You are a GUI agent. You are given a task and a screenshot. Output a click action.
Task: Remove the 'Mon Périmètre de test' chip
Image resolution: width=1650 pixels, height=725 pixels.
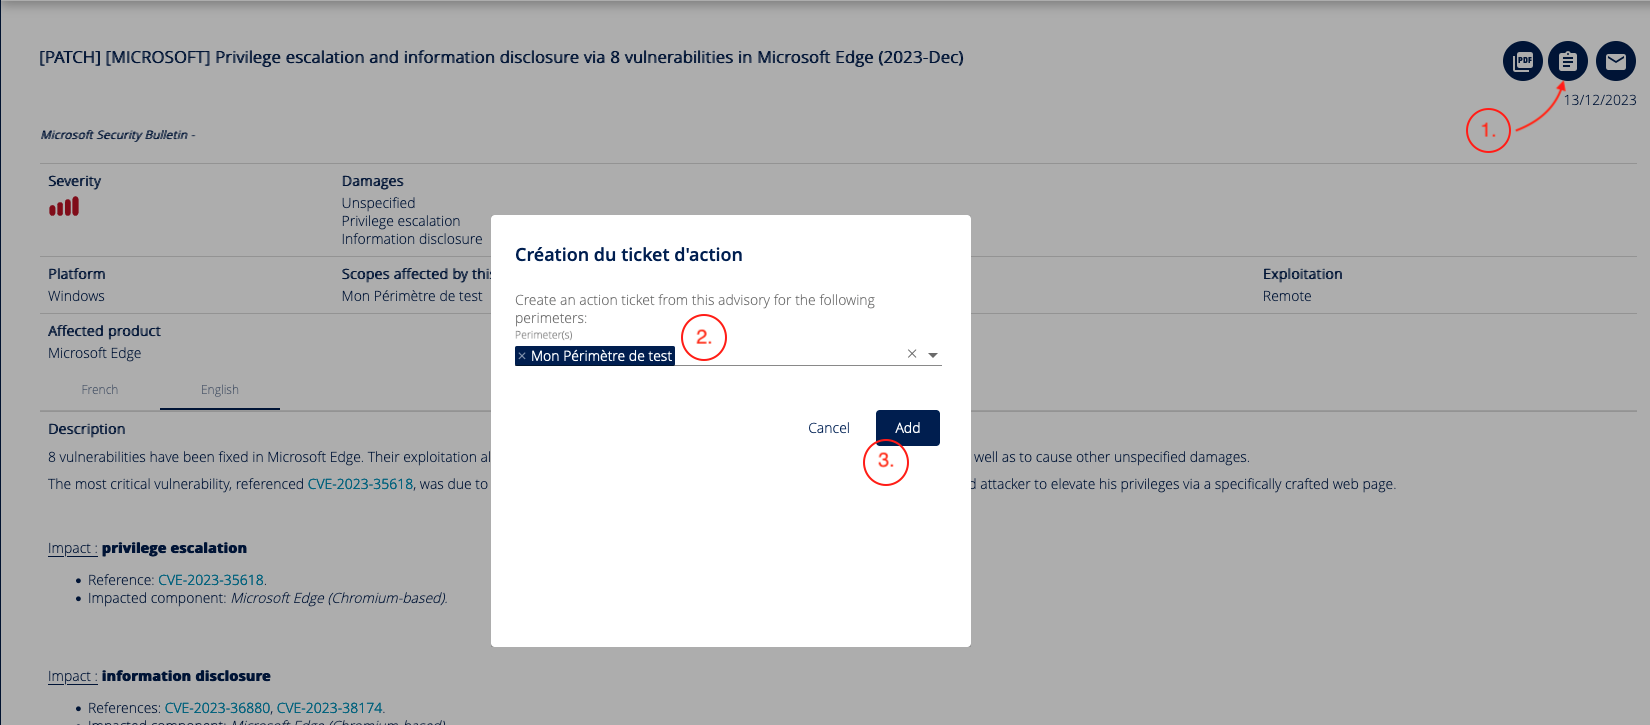point(522,356)
